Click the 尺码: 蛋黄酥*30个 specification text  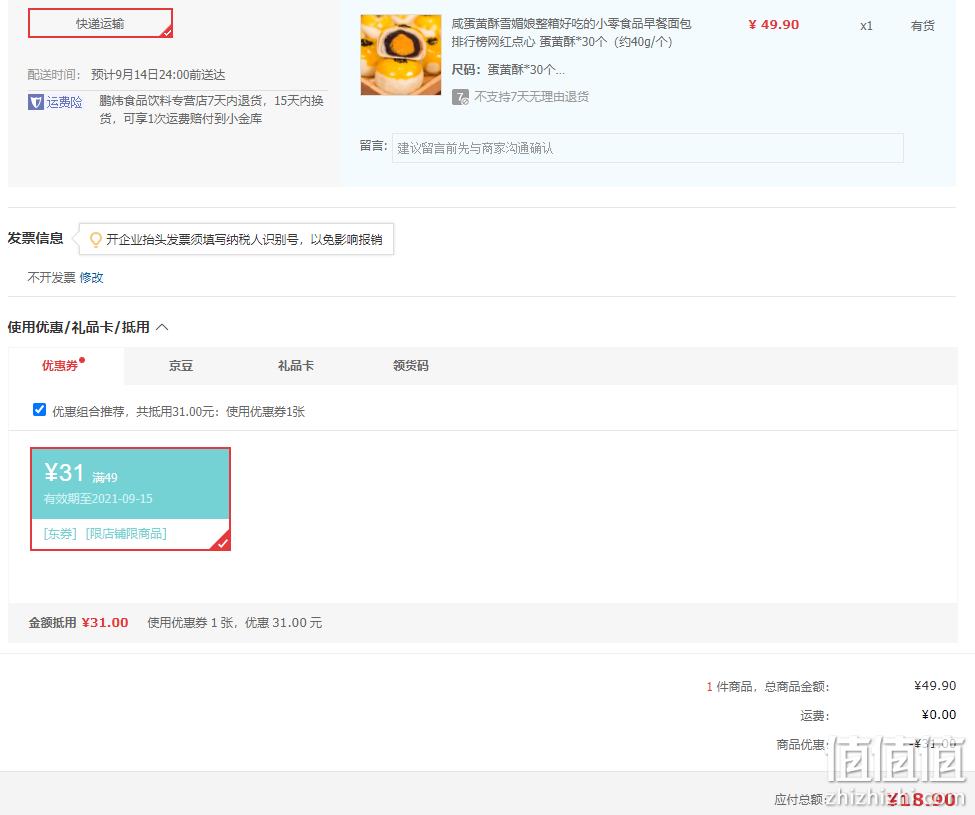pyautogui.click(x=508, y=70)
